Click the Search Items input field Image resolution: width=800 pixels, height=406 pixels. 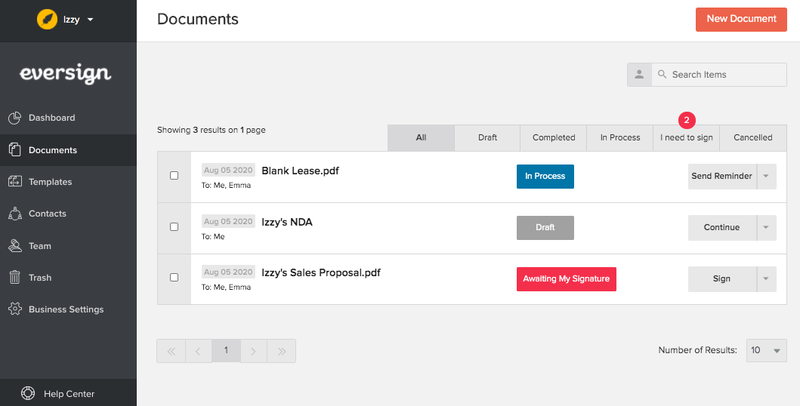(x=719, y=74)
